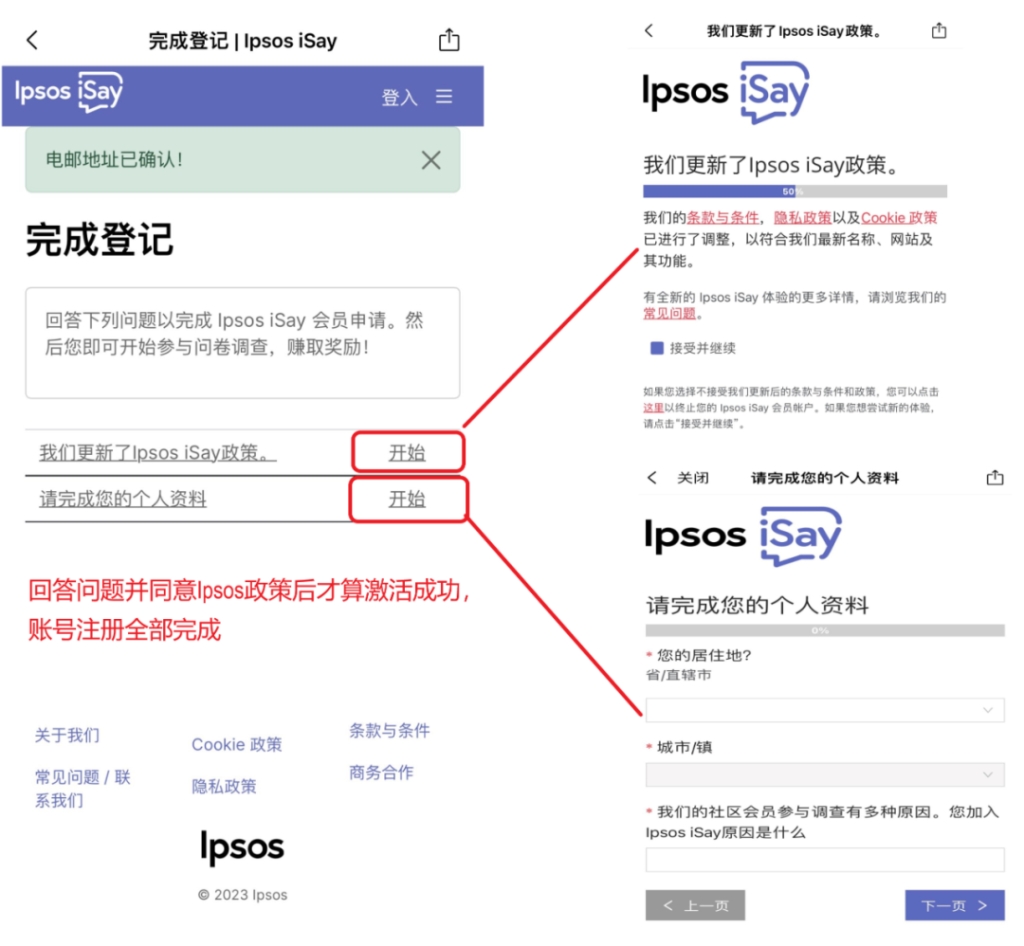Viewport: 1024px width, 946px height.
Task: Open Cookie 政策 link in policy text
Action: (899, 217)
